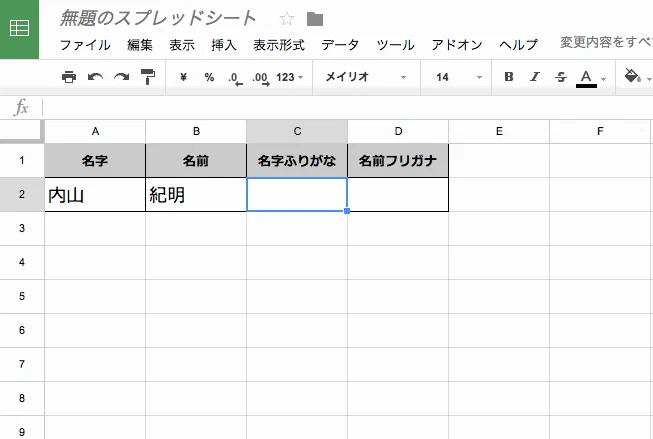Open the 123 number formats dropdown
The width and height of the screenshot is (653, 439).
[x=289, y=77]
